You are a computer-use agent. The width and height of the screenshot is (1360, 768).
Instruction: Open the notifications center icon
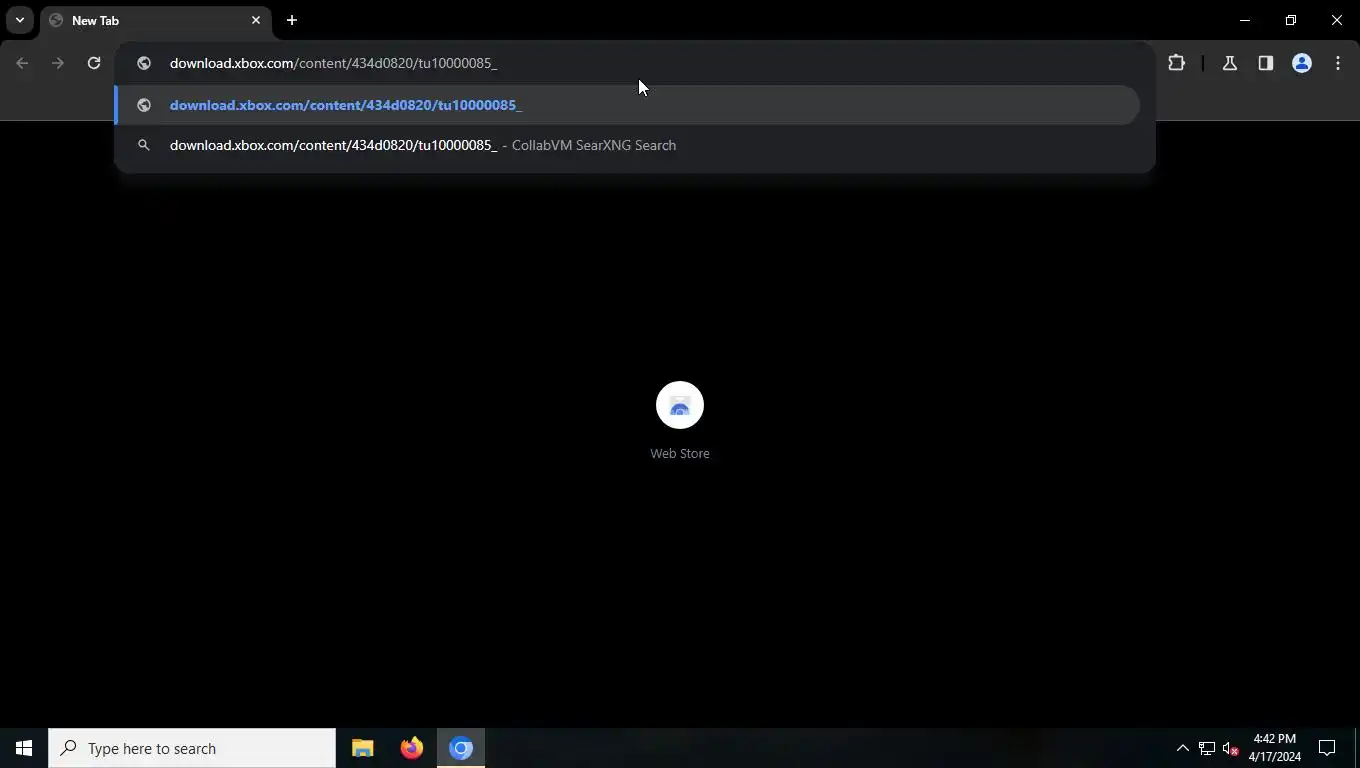click(1327, 748)
